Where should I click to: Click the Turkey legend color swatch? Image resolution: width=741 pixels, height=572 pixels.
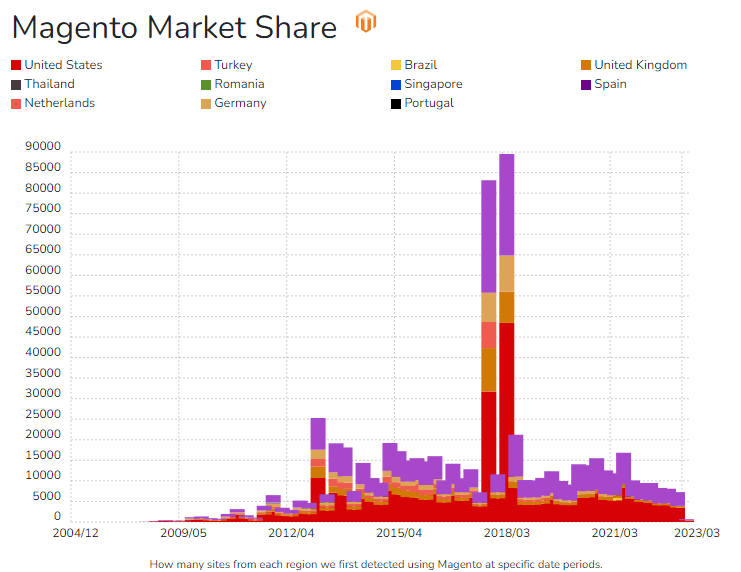(206, 65)
